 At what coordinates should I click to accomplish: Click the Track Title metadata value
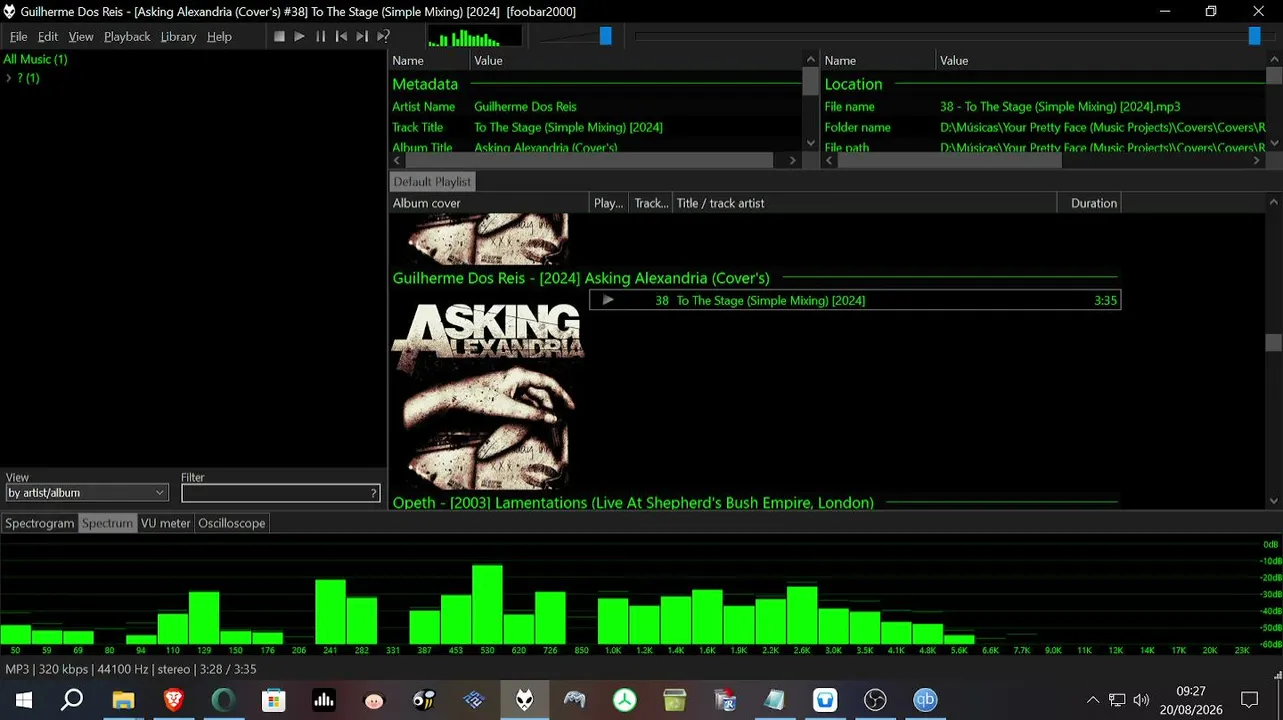[568, 127]
